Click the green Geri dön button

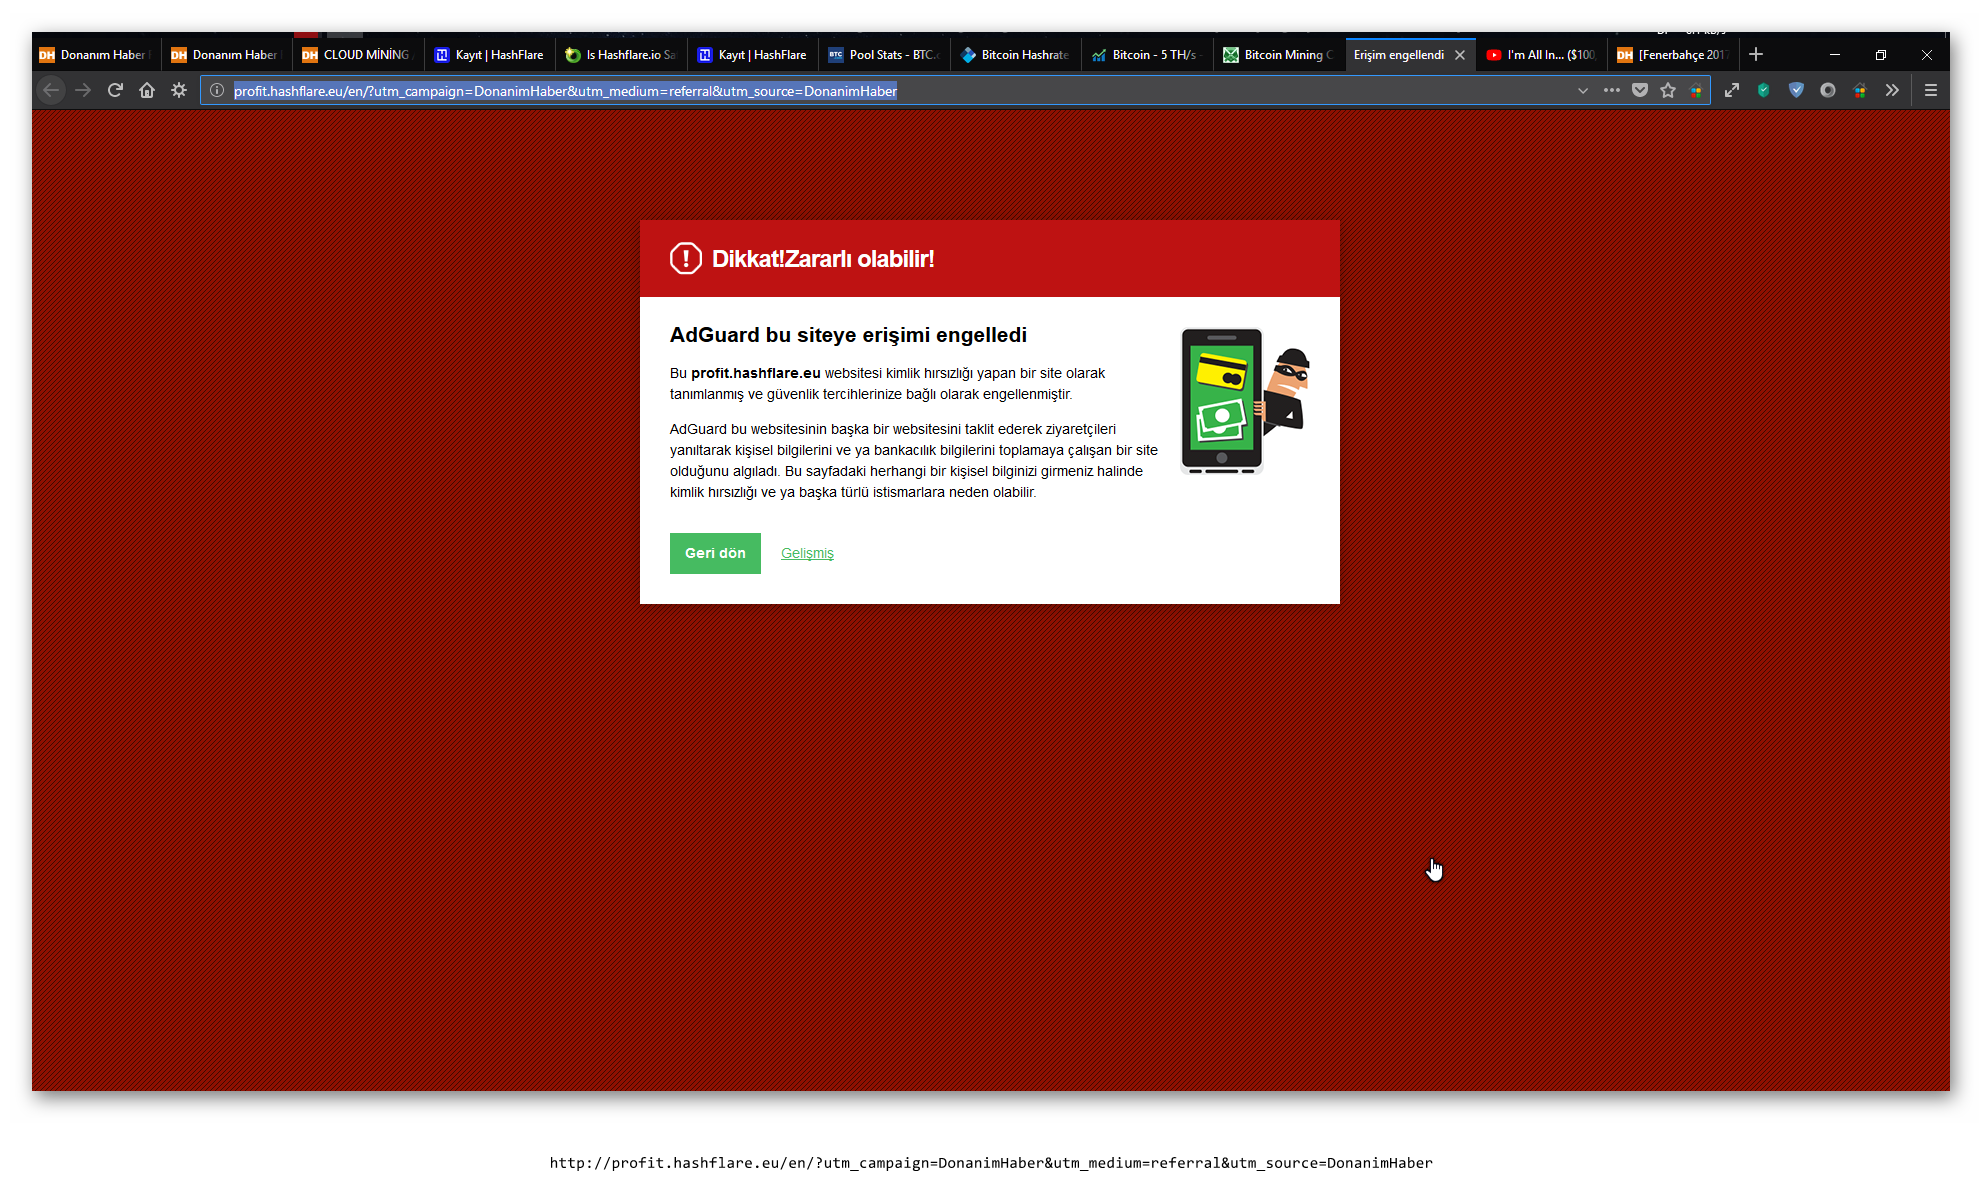715,553
